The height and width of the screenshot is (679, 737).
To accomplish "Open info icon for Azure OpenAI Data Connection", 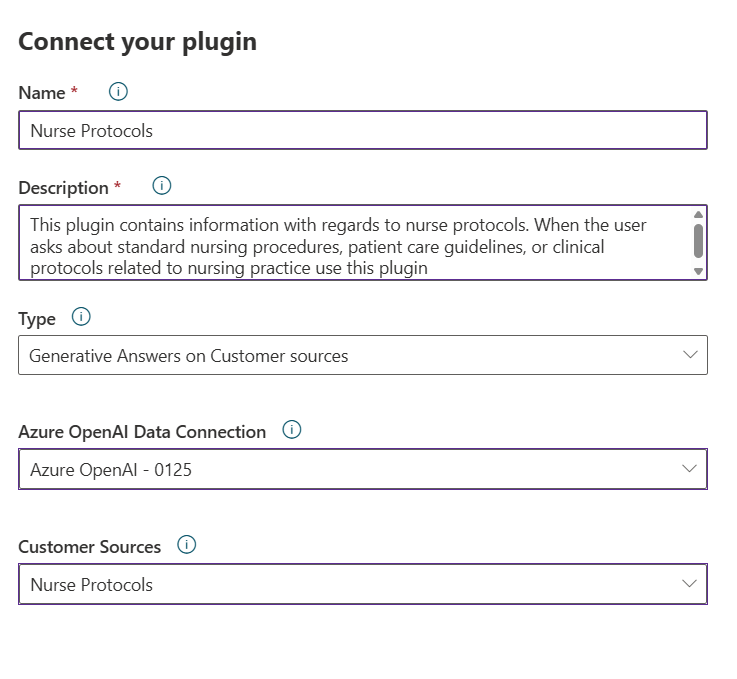I will [x=292, y=430].
